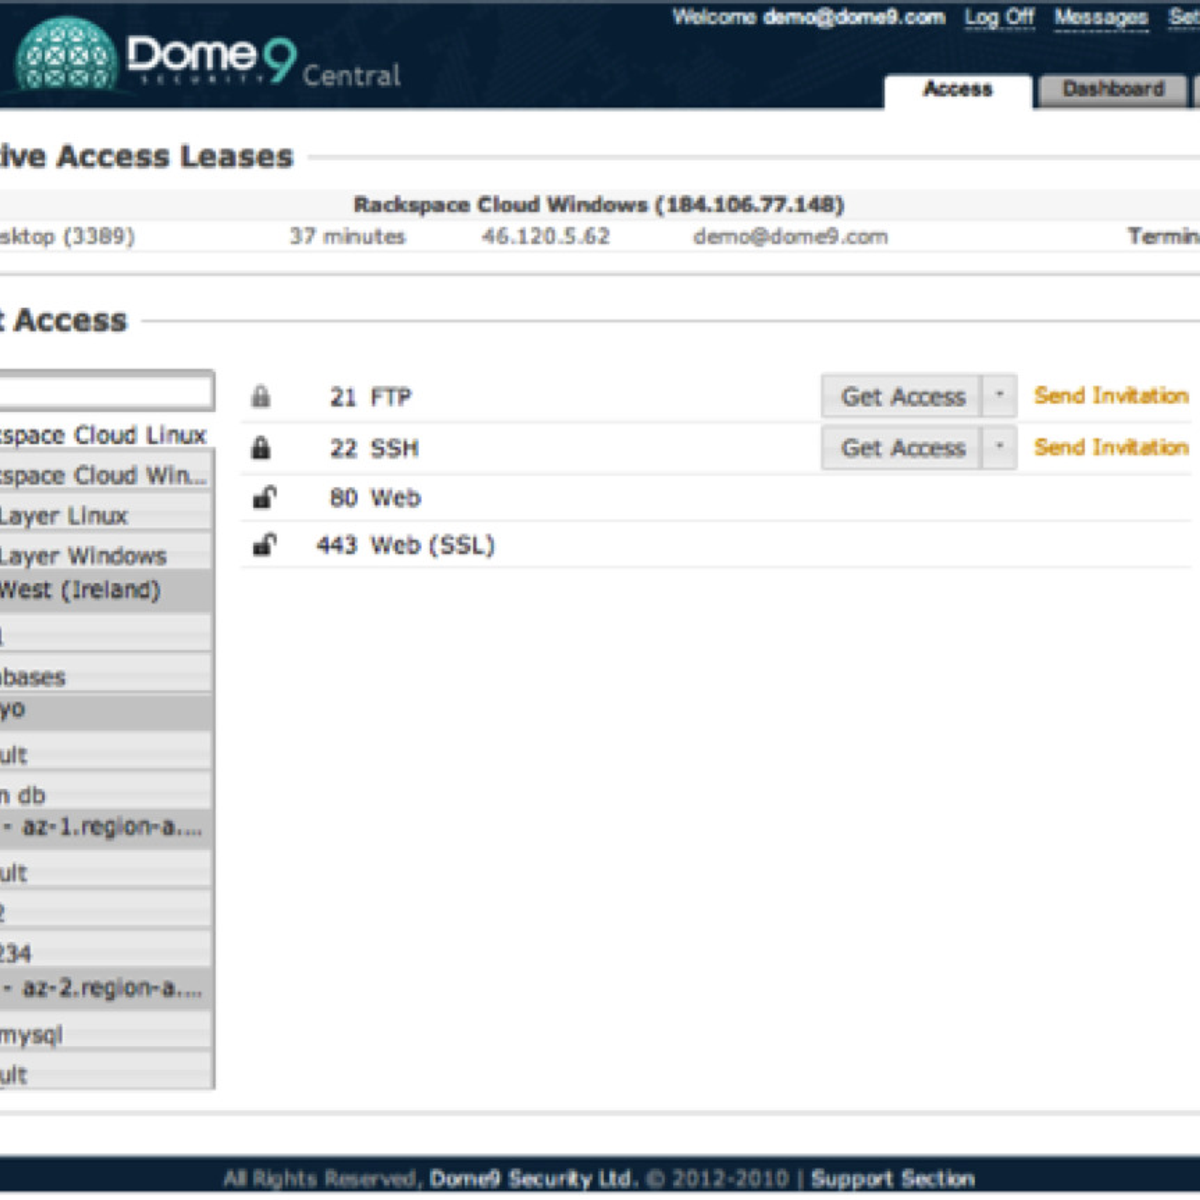
Task: Select the Layer Linux server entry
Action: click(105, 516)
